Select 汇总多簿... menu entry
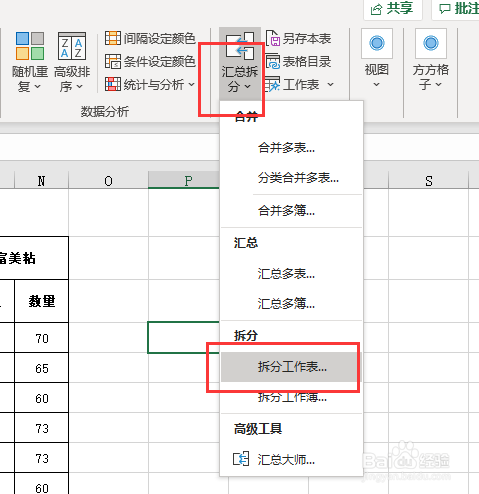 point(292,303)
